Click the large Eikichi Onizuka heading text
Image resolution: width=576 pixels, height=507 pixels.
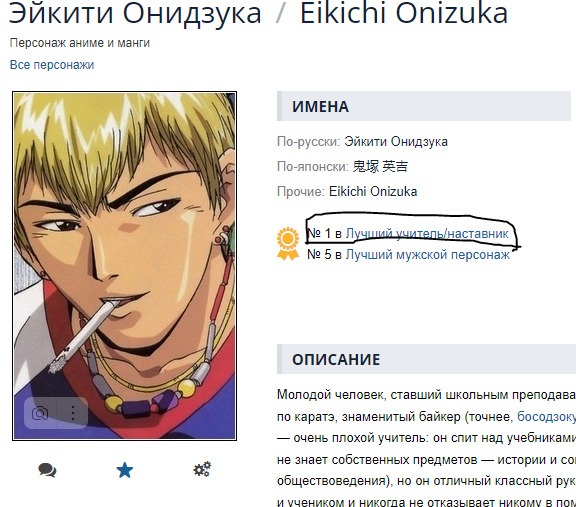[404, 13]
